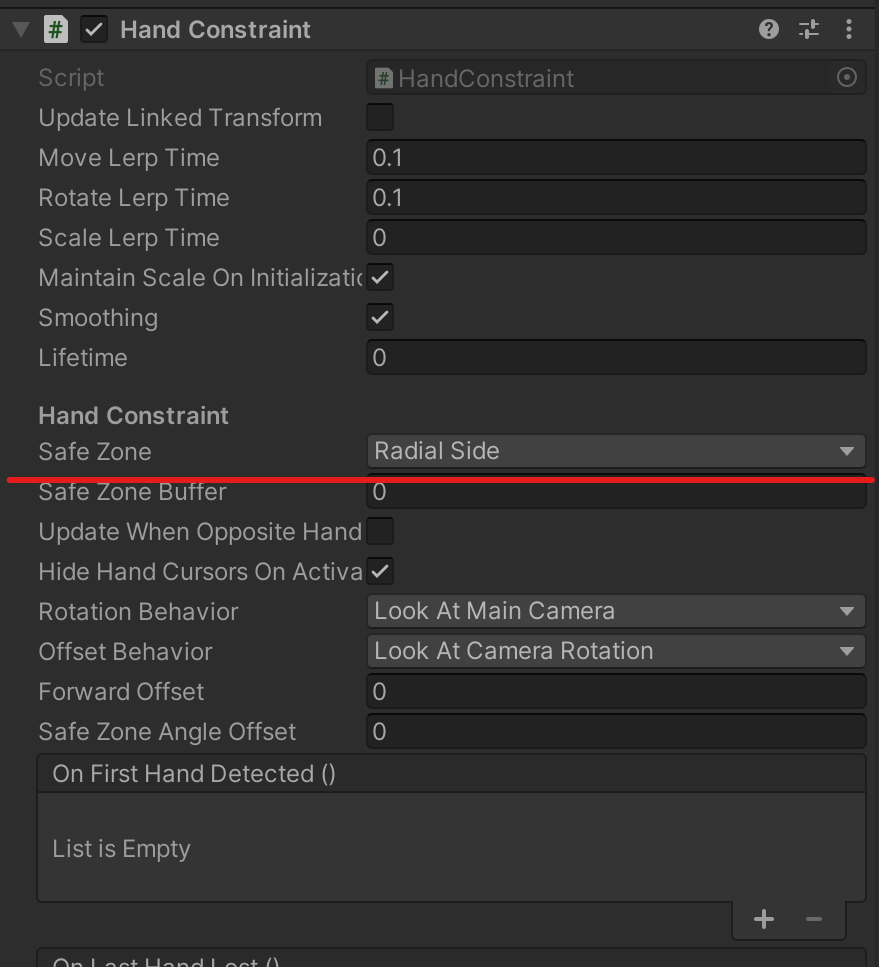
Task: Toggle Maintain Scale On Initialization checkbox
Action: coord(380,277)
